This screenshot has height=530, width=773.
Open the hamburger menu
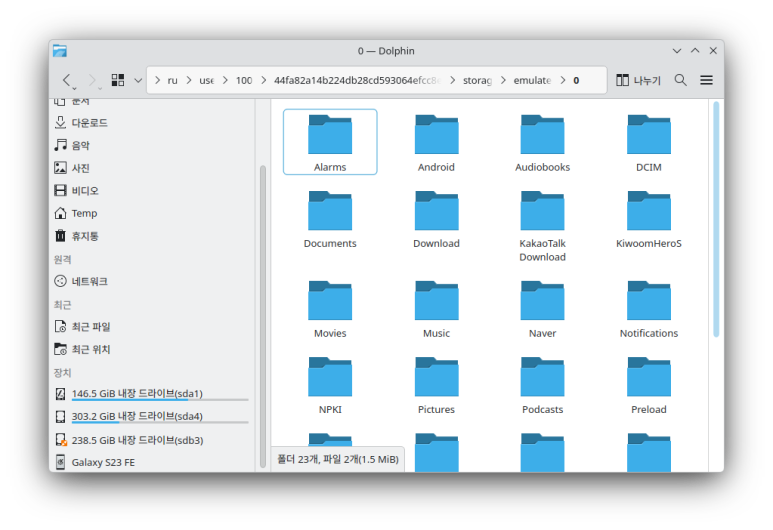pyautogui.click(x=706, y=80)
